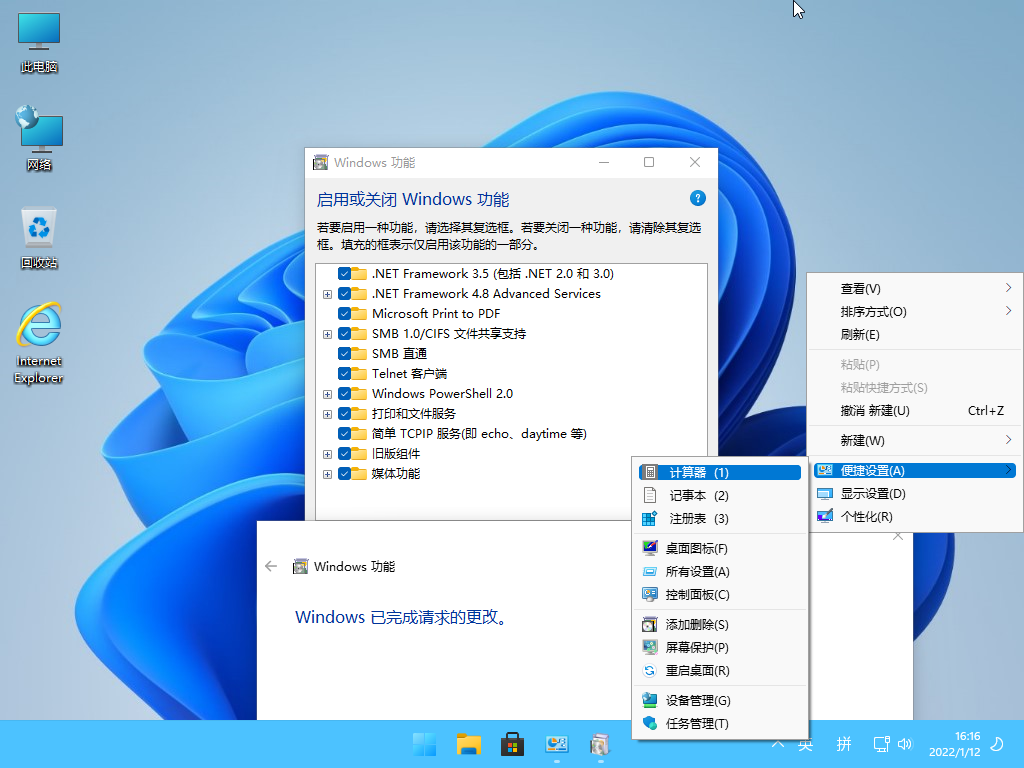1024x768 pixels.
Task: Open the 排序方式(O) submenu
Action: point(914,312)
